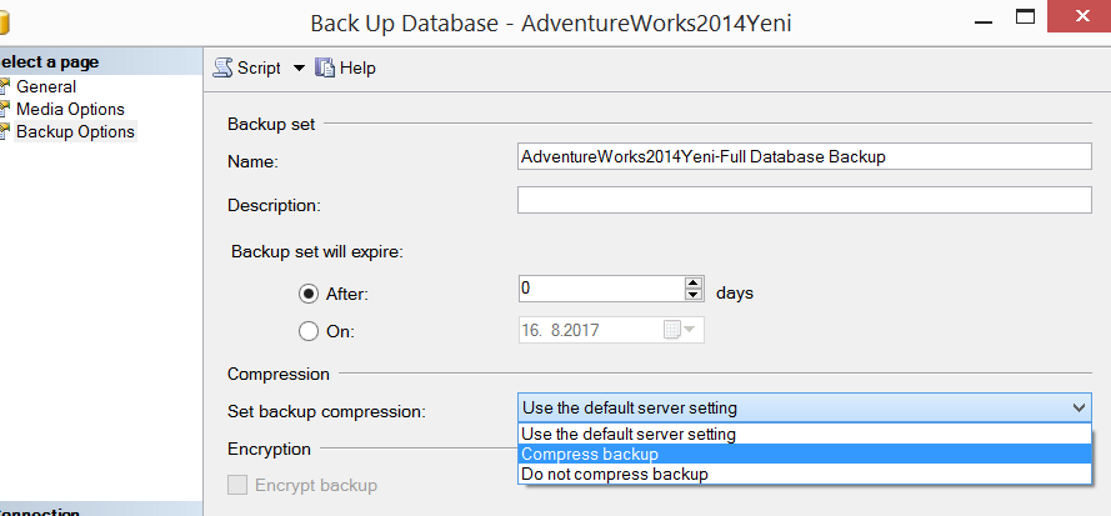Viewport: 1111px width, 516px height.
Task: Choose Compress backup from the list
Action: [804, 454]
